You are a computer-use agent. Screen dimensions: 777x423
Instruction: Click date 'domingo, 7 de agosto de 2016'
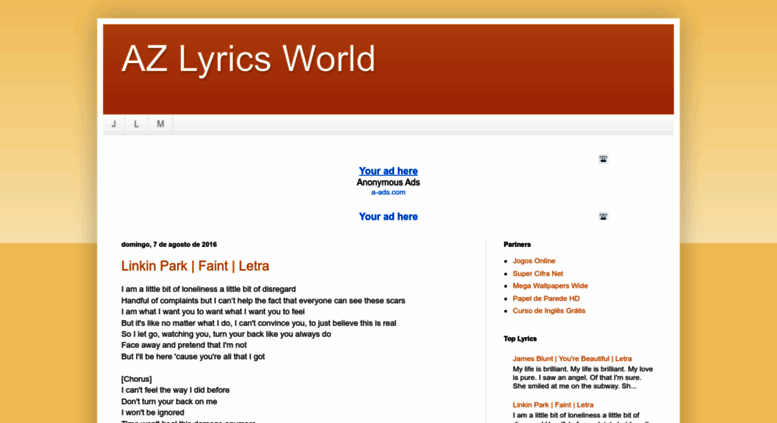169,244
